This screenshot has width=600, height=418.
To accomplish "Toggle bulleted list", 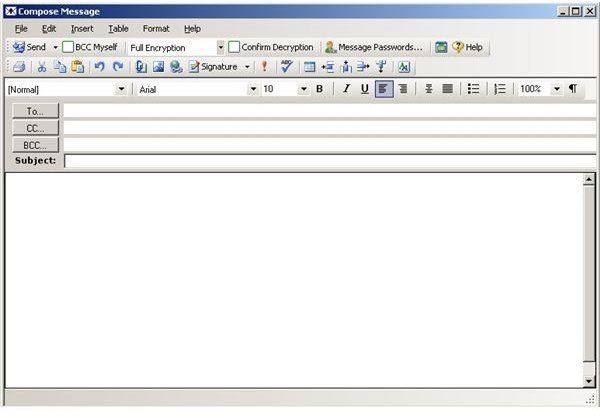I will click(473, 89).
